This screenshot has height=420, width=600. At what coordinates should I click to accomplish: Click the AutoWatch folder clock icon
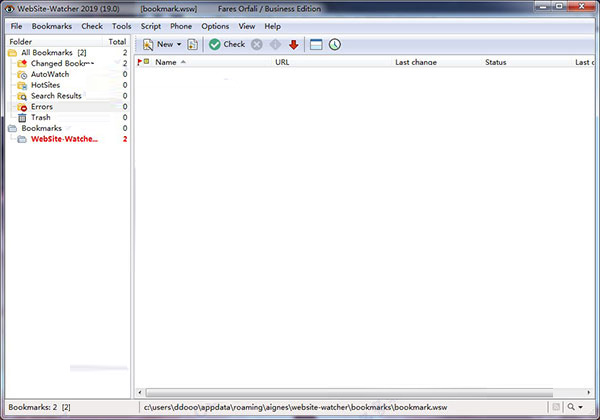click(x=22, y=75)
